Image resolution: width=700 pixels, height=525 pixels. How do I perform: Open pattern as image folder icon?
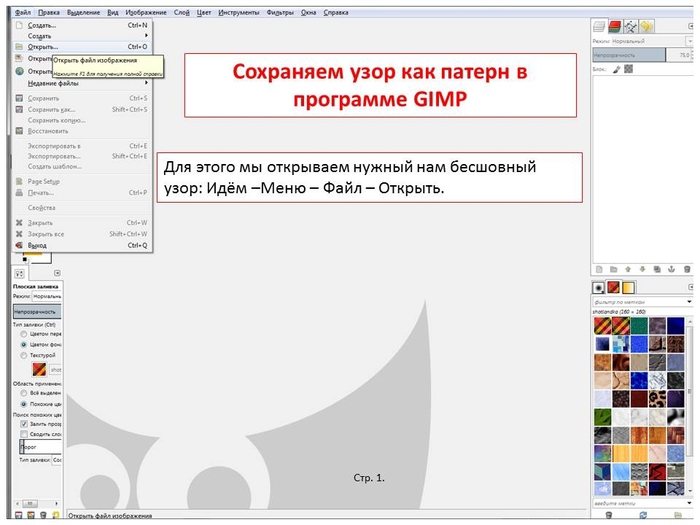point(678,515)
